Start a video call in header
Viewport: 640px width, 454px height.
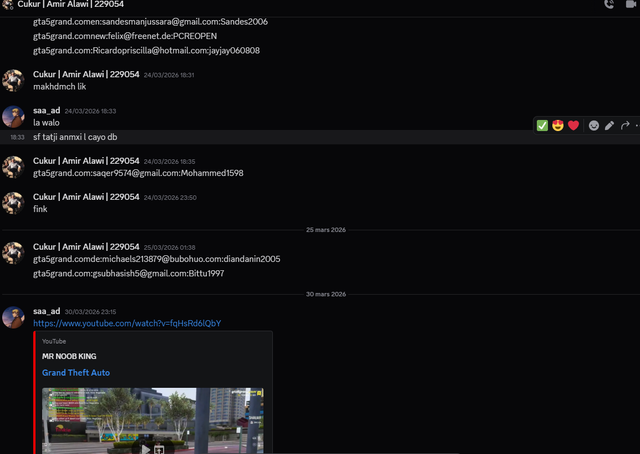tap(631, 4)
